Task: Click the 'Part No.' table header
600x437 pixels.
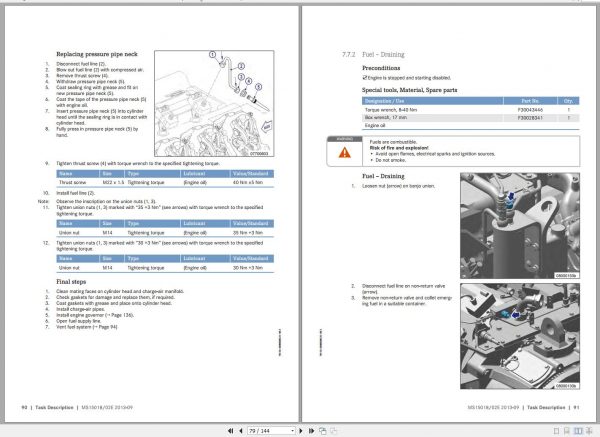Action: (530, 101)
